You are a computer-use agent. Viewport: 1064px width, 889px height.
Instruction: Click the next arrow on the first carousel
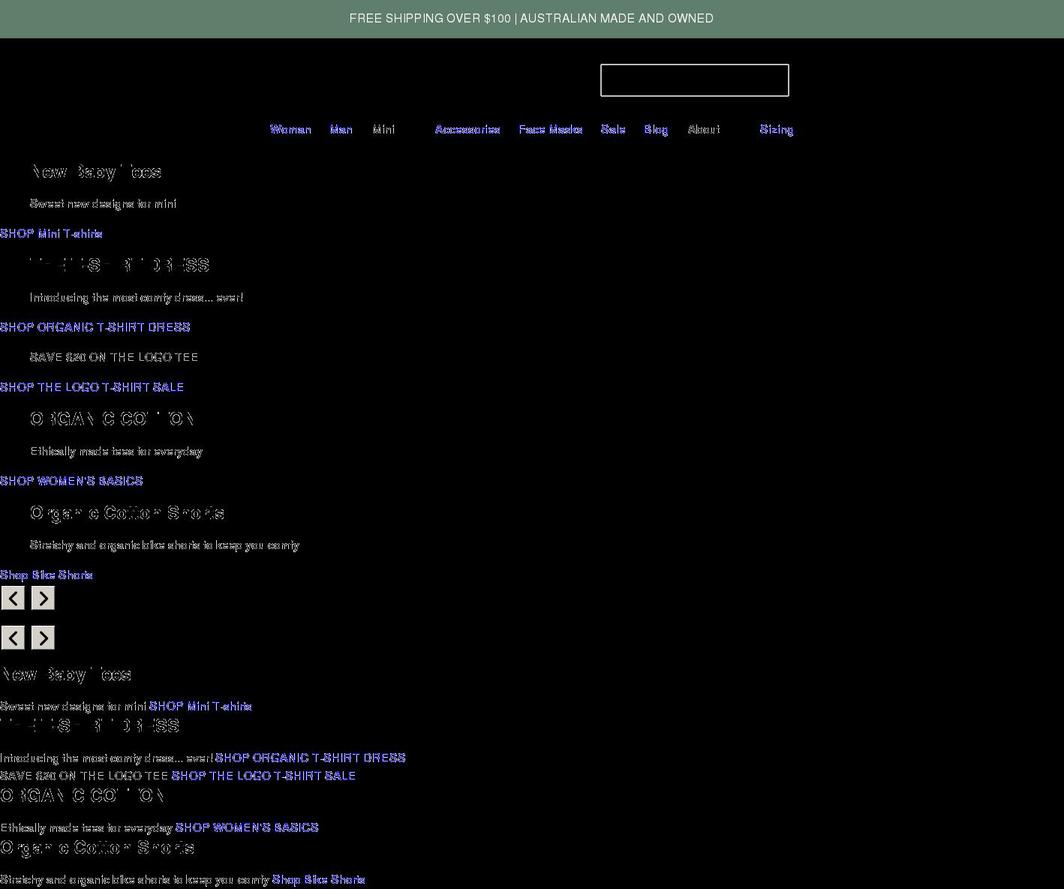[42, 597]
